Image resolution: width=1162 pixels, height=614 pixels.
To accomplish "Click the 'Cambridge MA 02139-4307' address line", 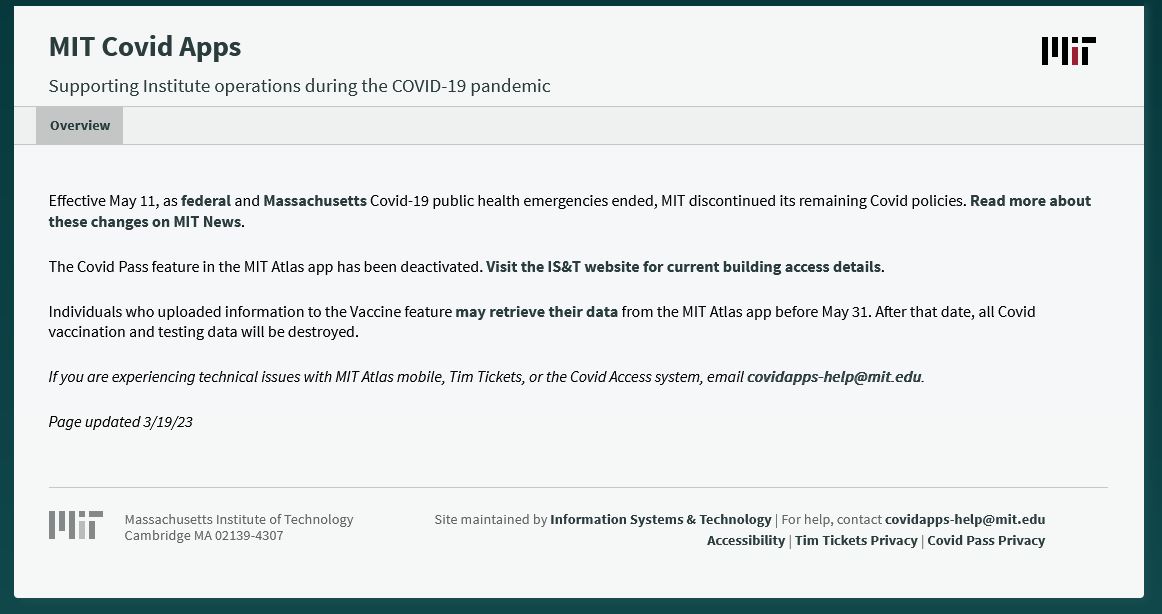I will click(x=204, y=535).
